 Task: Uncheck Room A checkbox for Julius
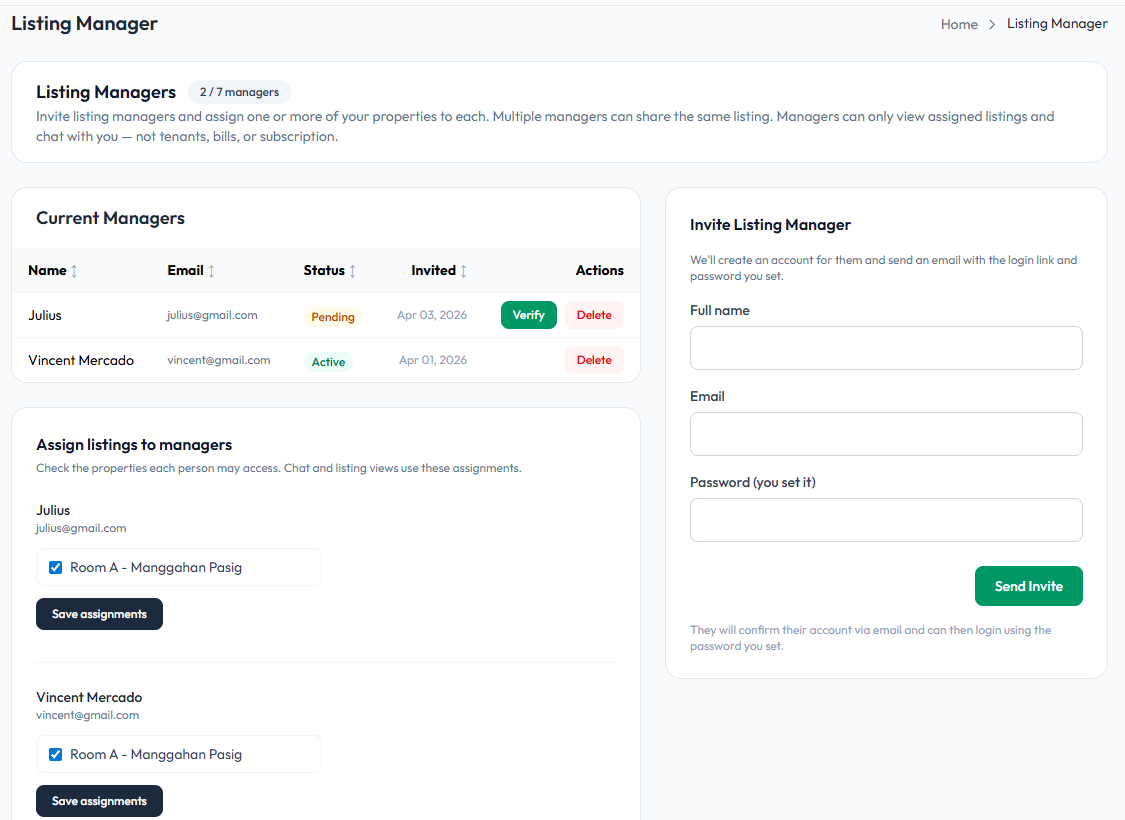56,568
